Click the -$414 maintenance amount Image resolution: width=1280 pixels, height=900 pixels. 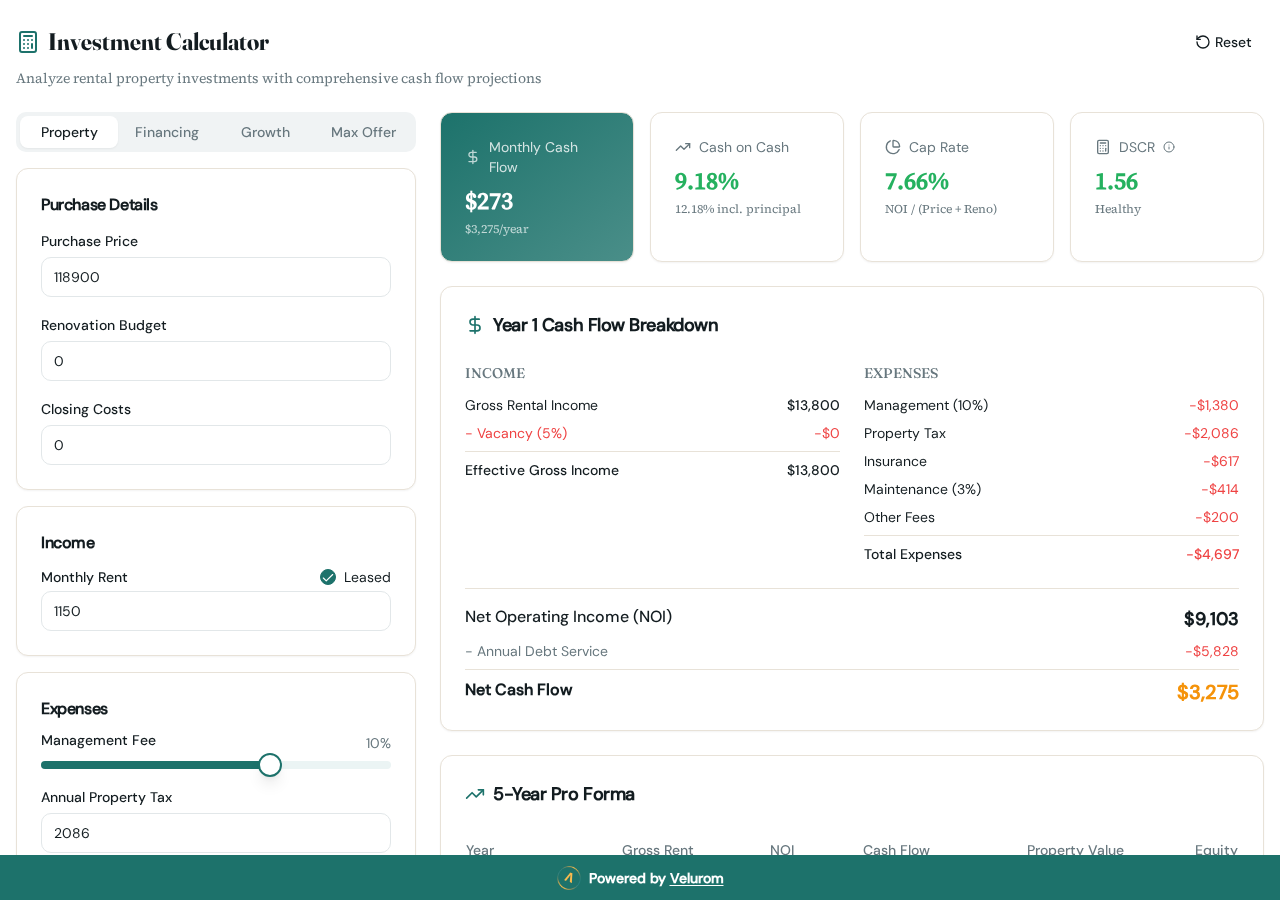click(x=1220, y=489)
